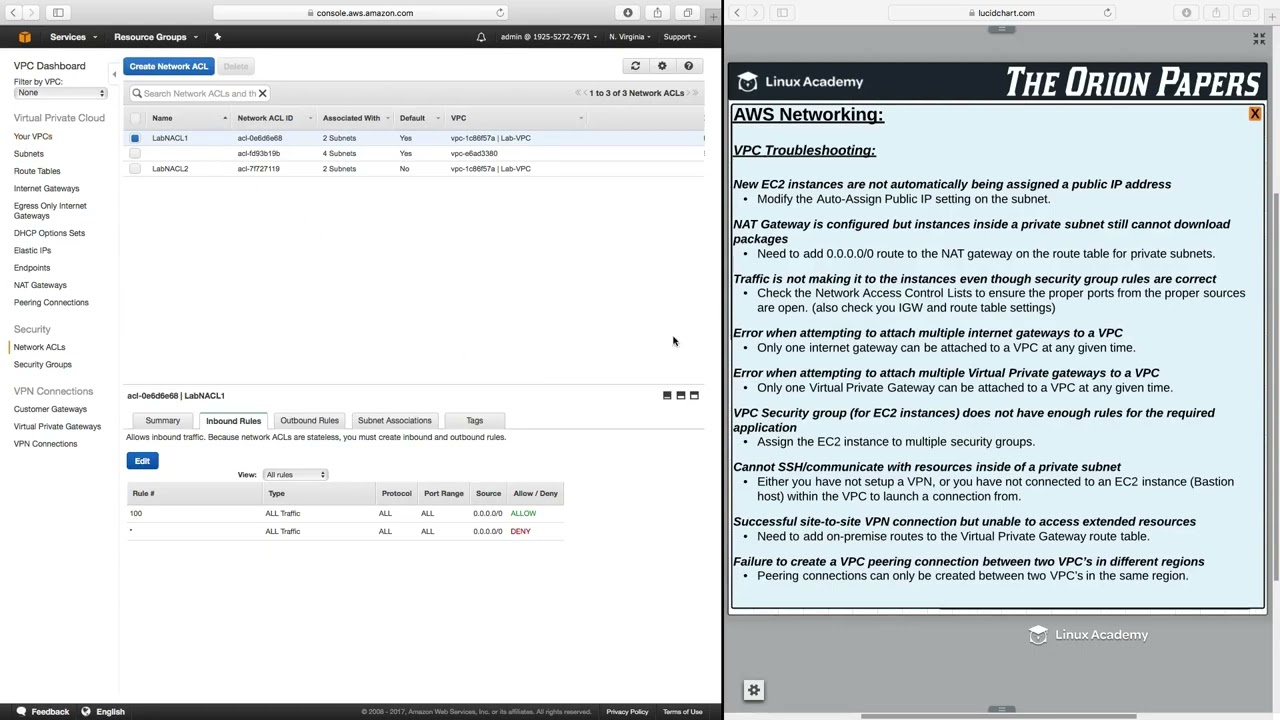
Task: Open VPC Dashboard heading link
Action: click(x=50, y=66)
